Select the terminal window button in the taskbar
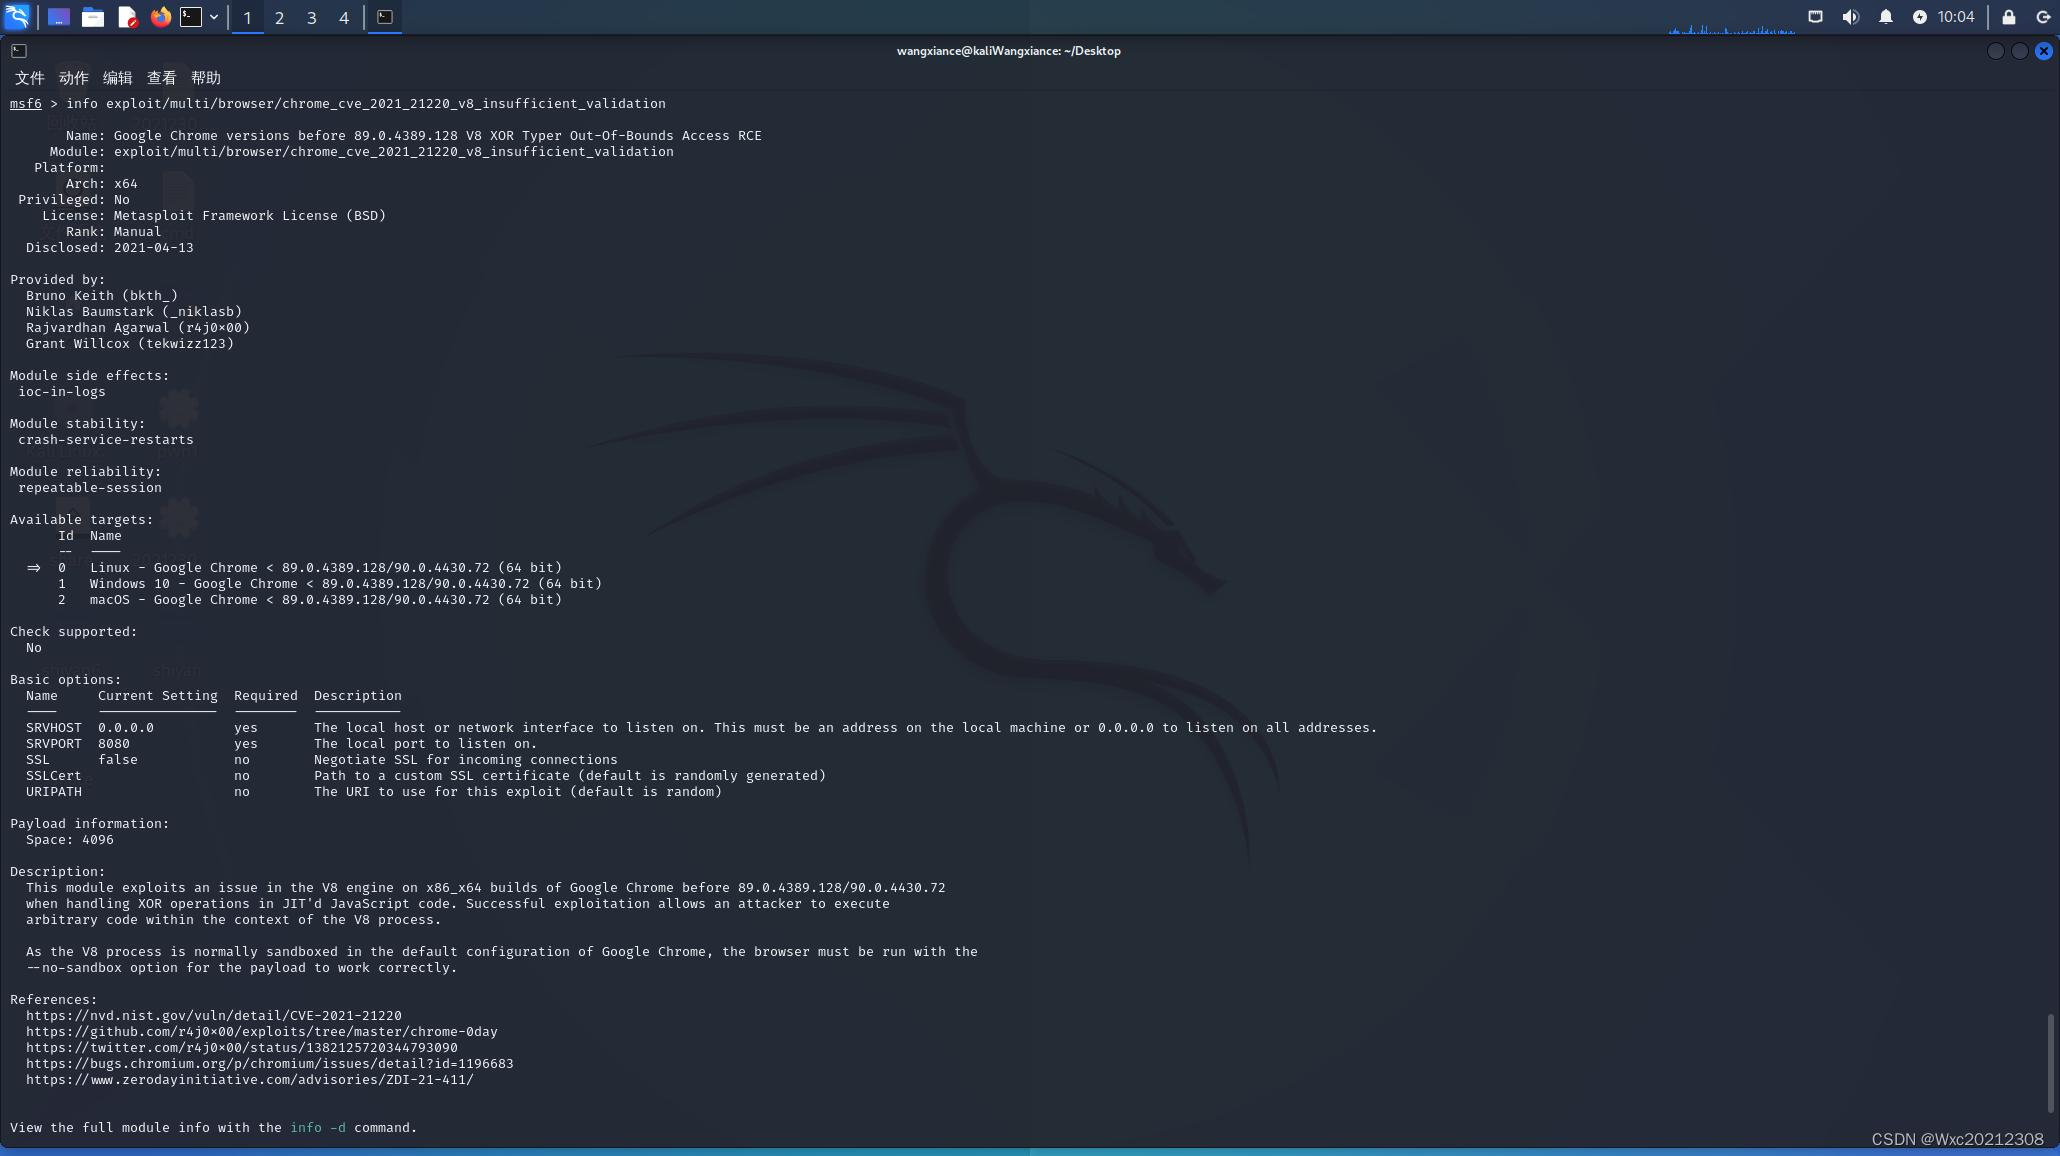The image size is (2060, 1156). pos(385,17)
